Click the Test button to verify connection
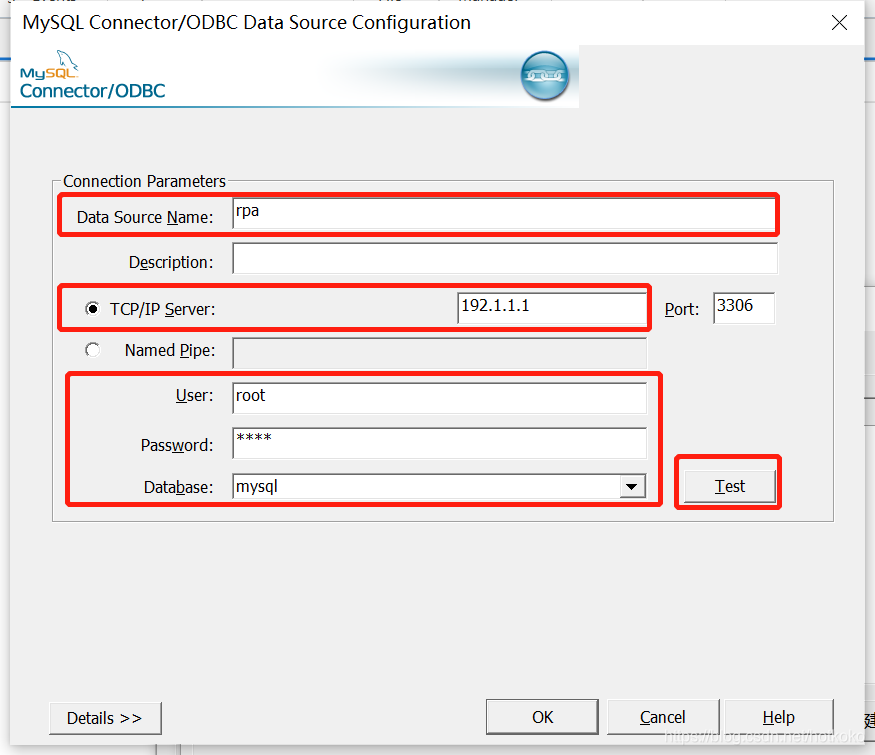Screen dimensions: 875x755 coord(727,485)
